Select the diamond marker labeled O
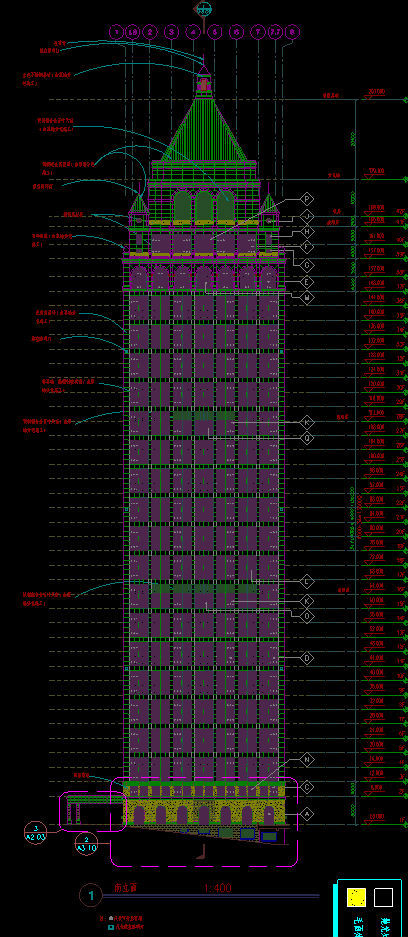 [307, 616]
